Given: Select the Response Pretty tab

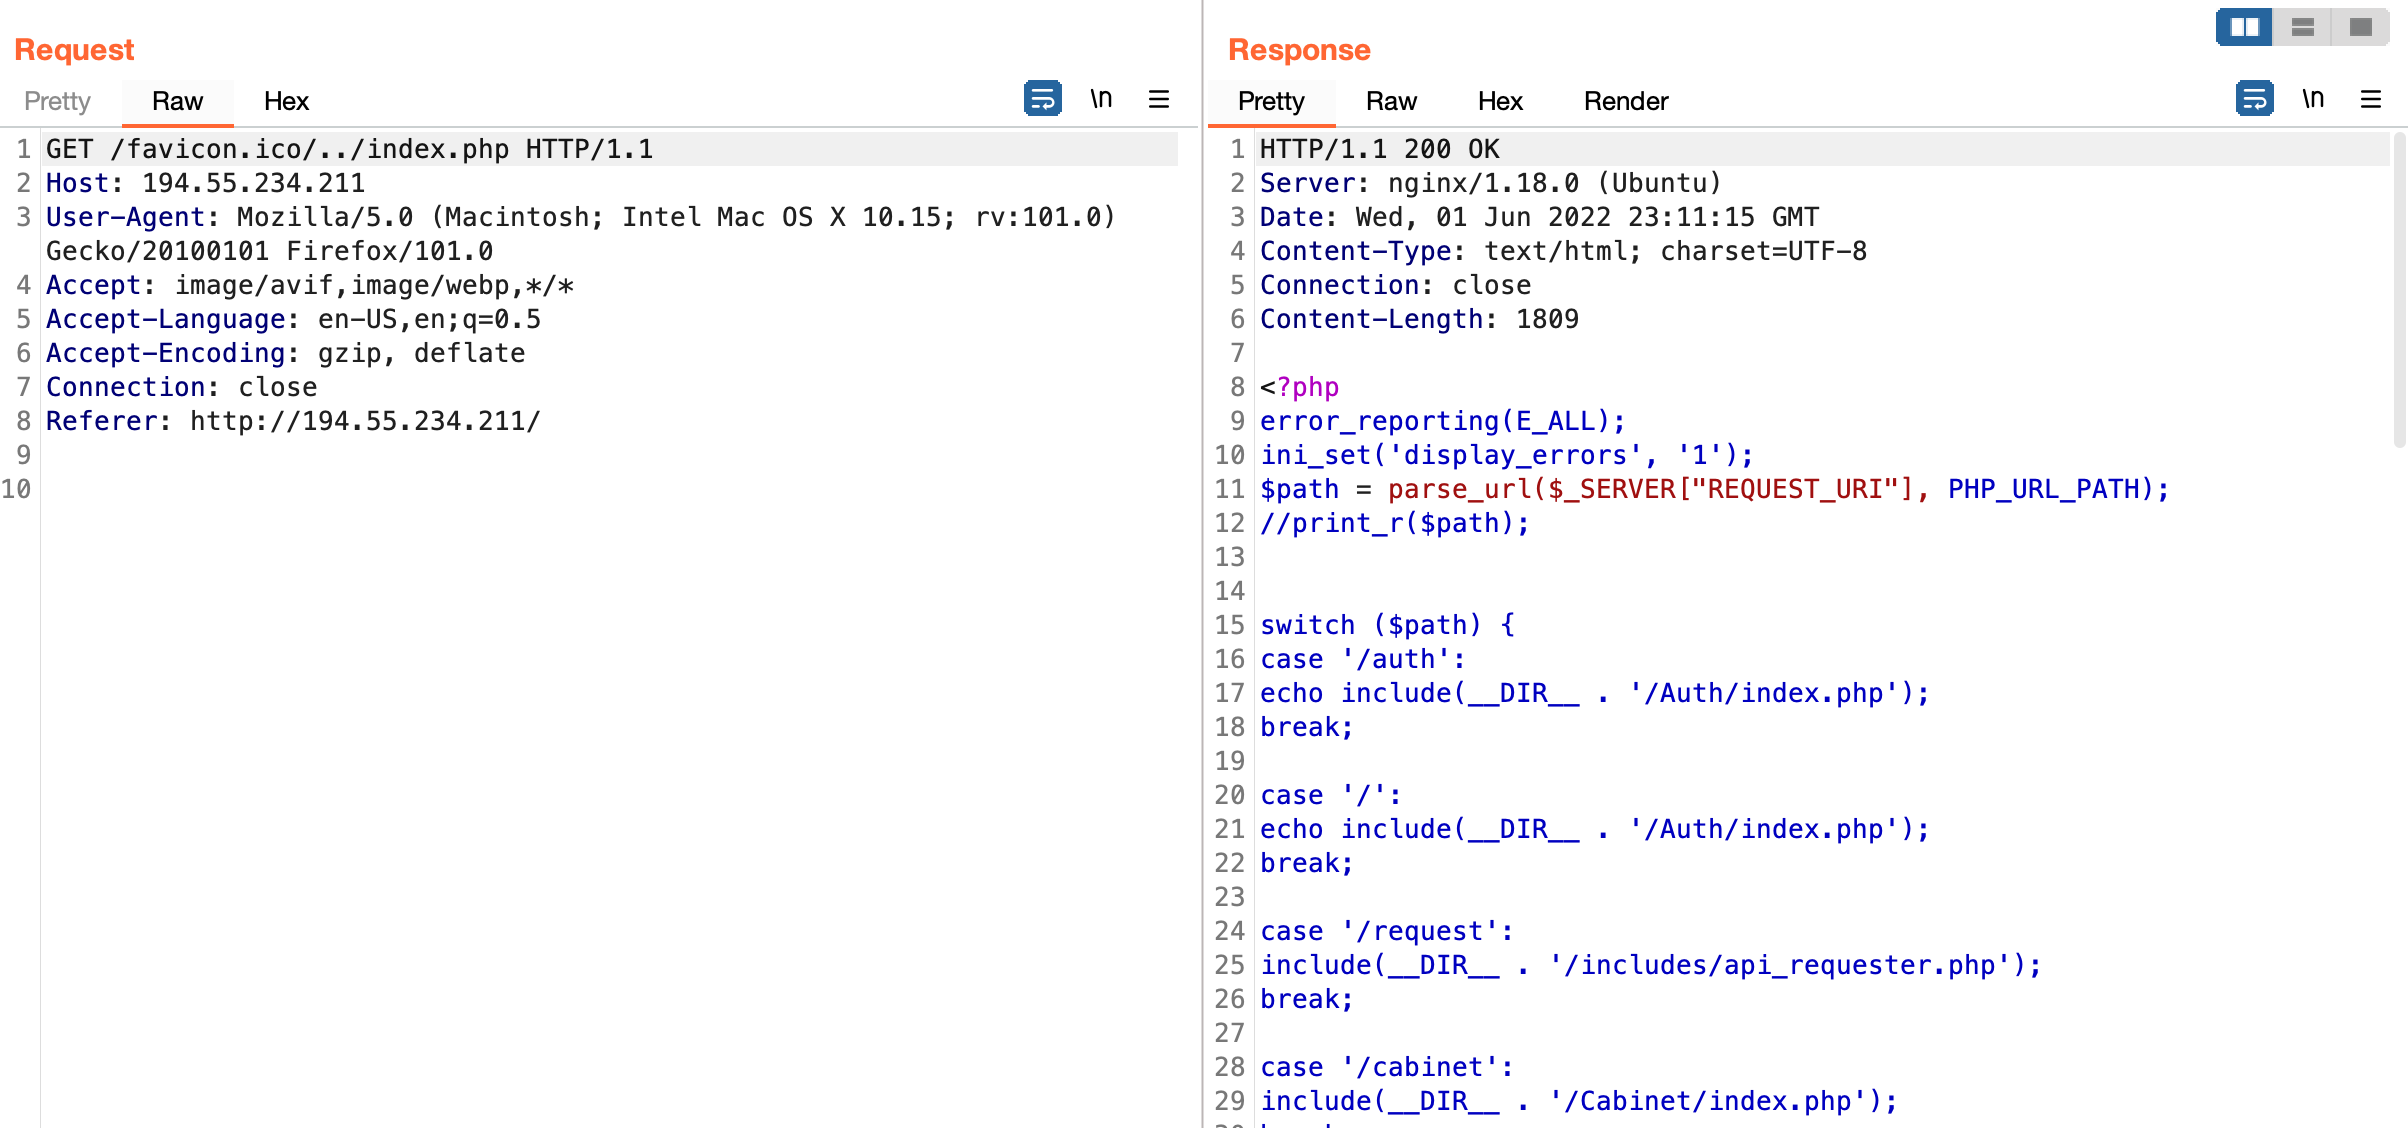Looking at the screenshot, I should [1271, 101].
